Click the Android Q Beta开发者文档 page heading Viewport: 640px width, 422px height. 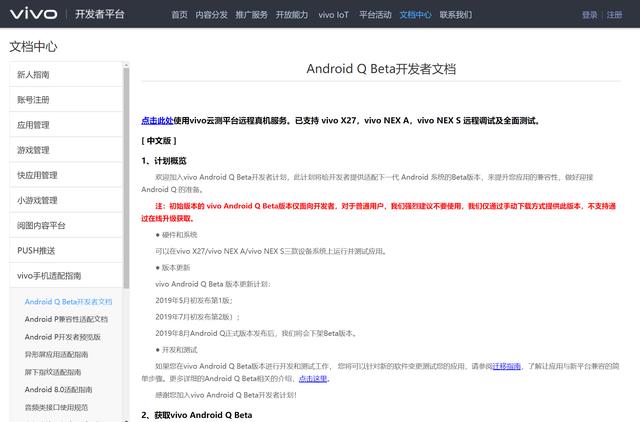point(381,69)
